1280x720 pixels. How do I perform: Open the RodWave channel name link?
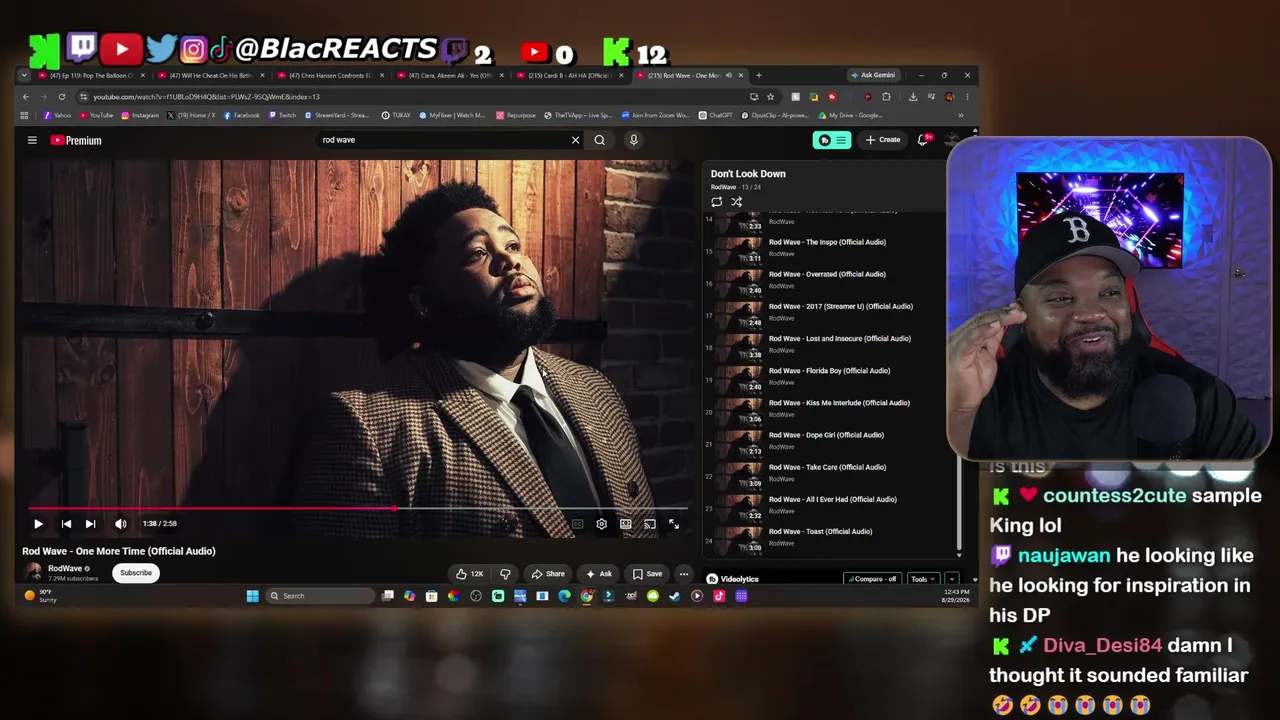(x=65, y=568)
